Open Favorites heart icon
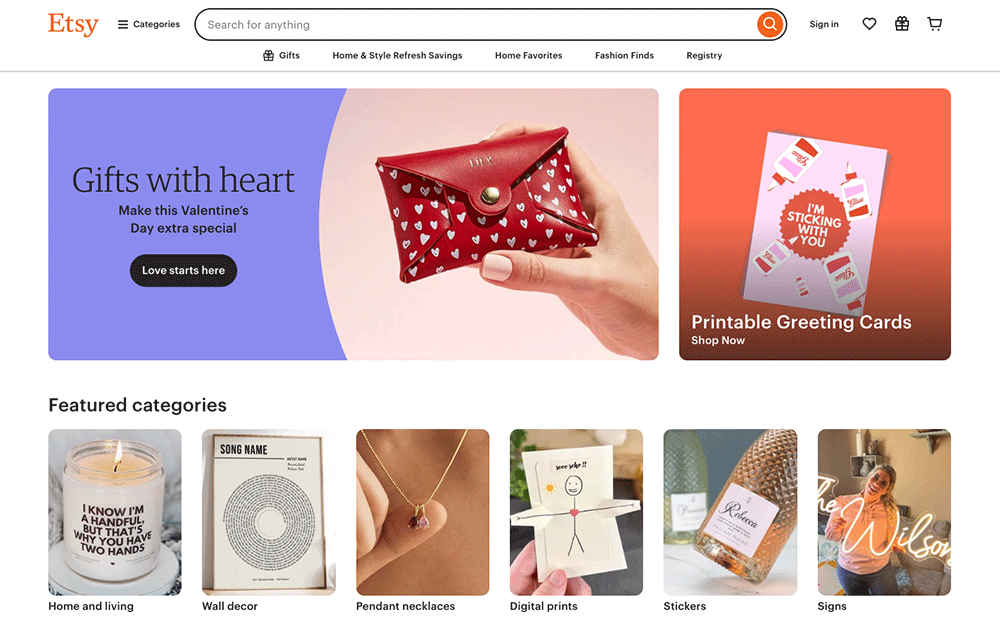Screen dimensions: 1000x631 coord(869,24)
